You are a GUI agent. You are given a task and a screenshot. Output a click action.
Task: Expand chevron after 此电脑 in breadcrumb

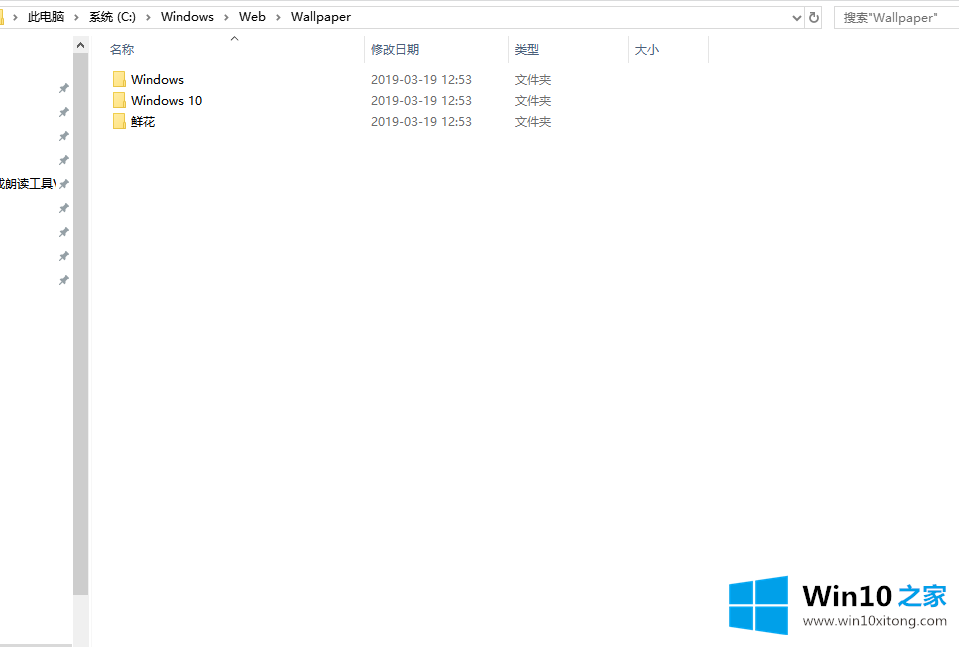[x=76, y=17]
